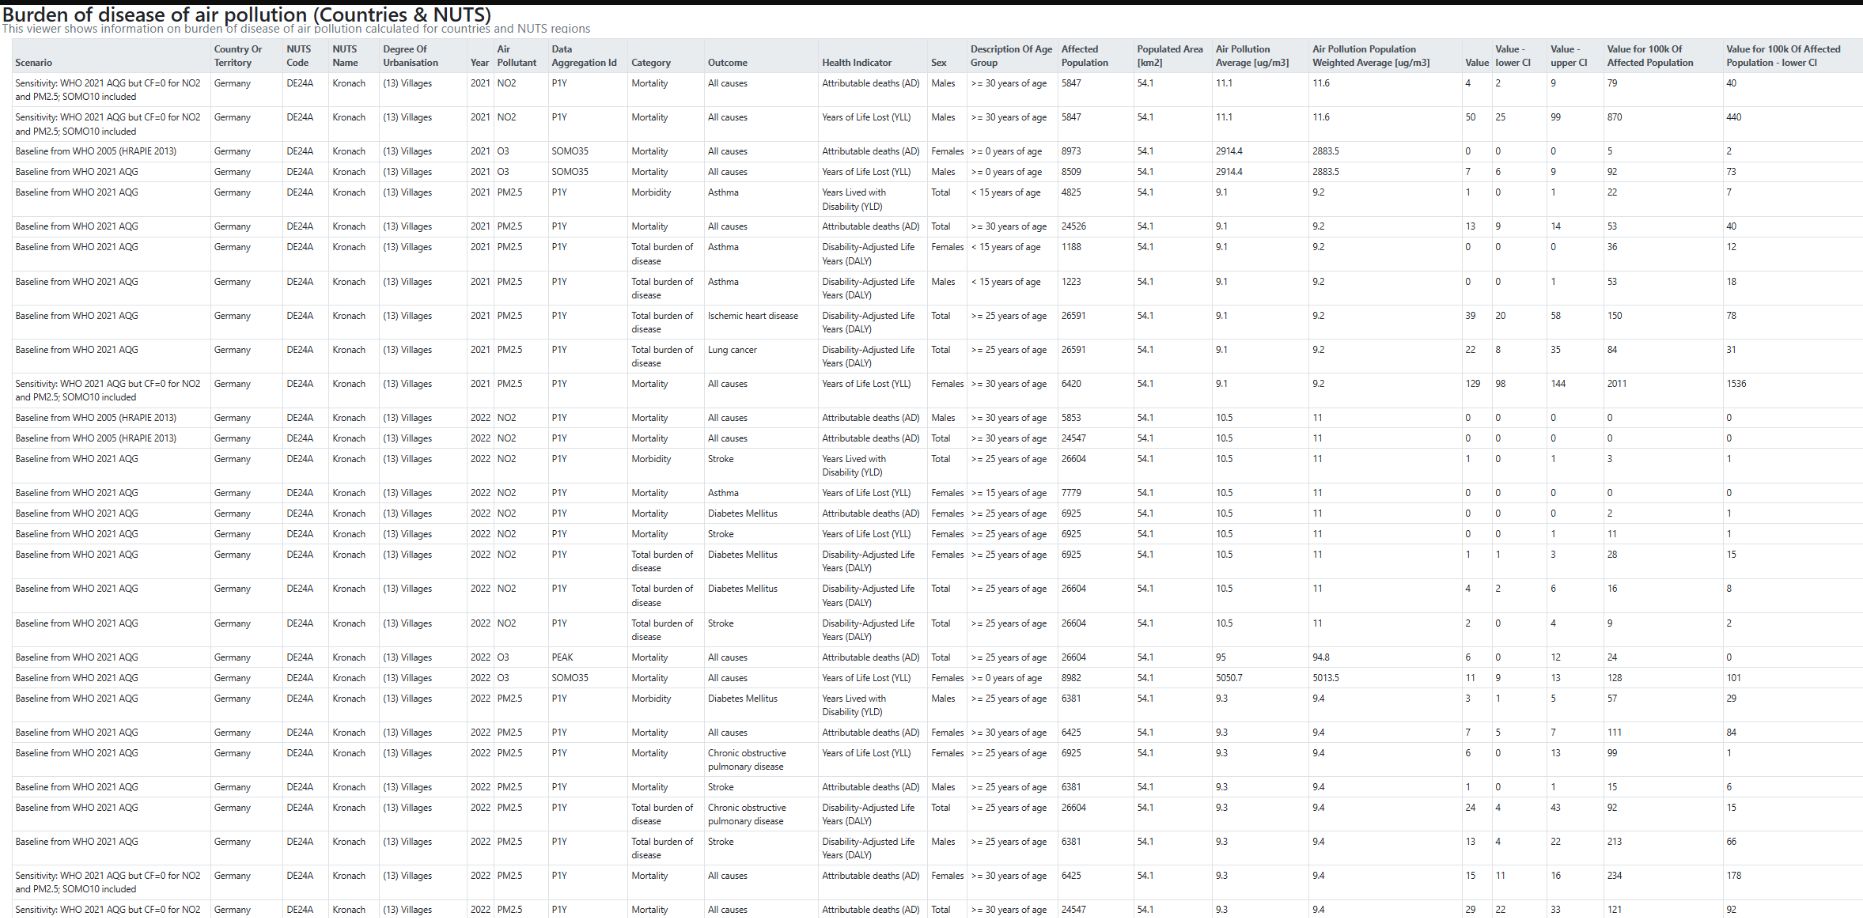
Task: Click the Degree Of Urbanisation column header
Action: [410, 56]
